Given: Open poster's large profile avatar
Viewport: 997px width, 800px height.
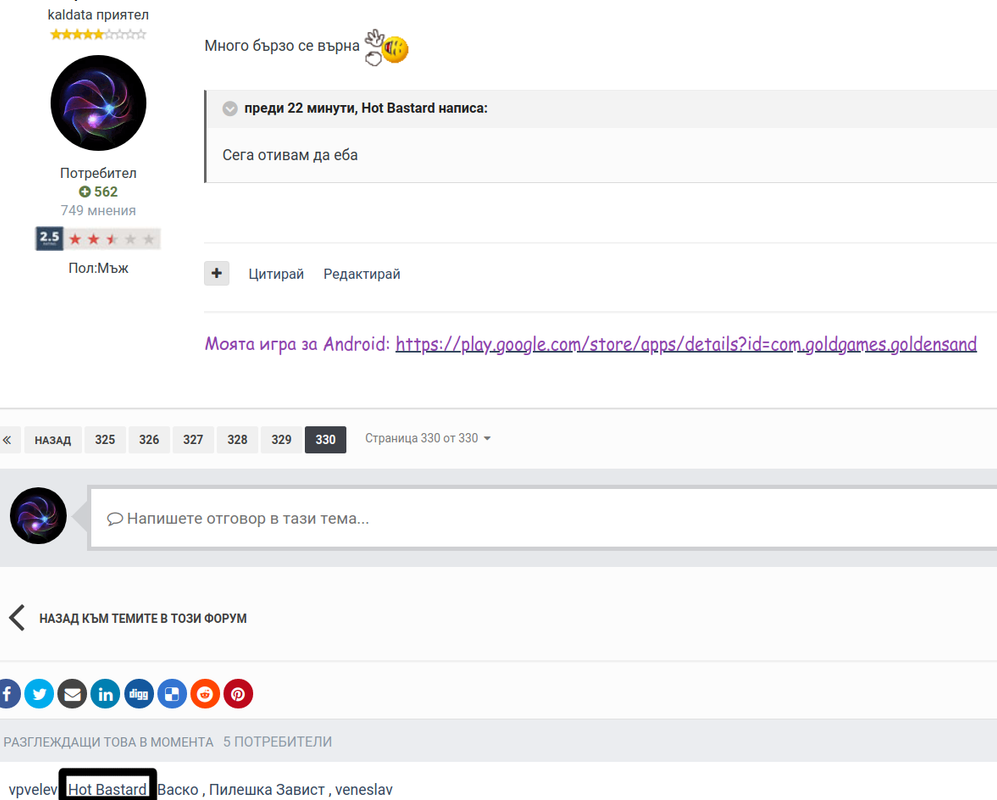Looking at the screenshot, I should coord(98,103).
